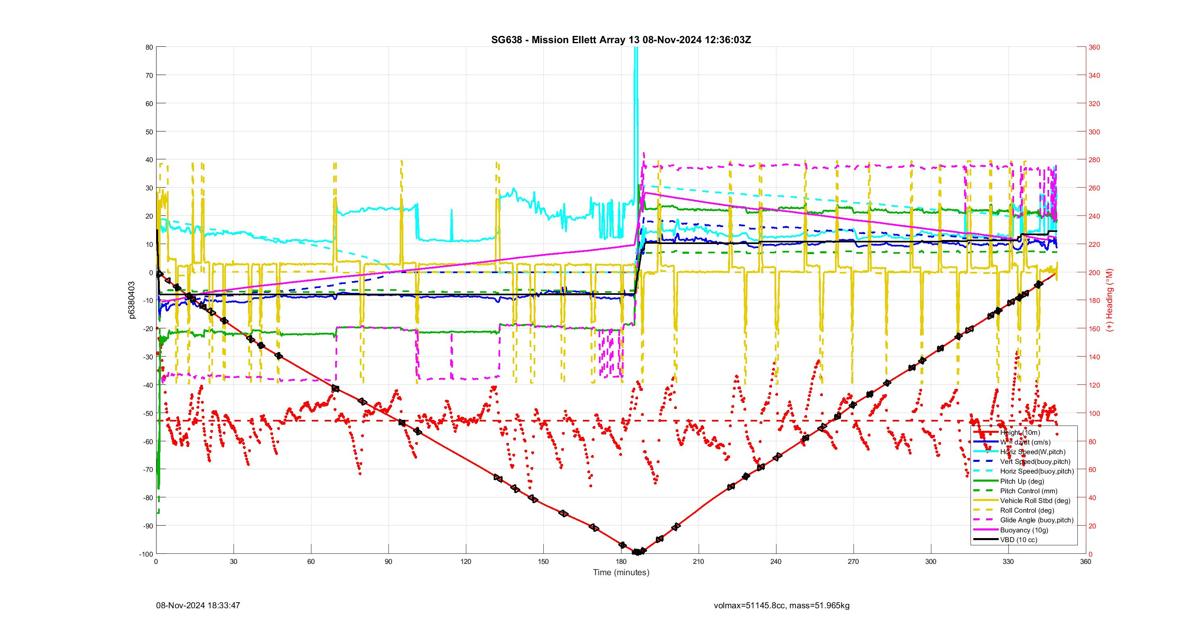Viewport: 1200px width, 622px height.
Task: Click the x-axis tick label '90'
Action: 388,562
